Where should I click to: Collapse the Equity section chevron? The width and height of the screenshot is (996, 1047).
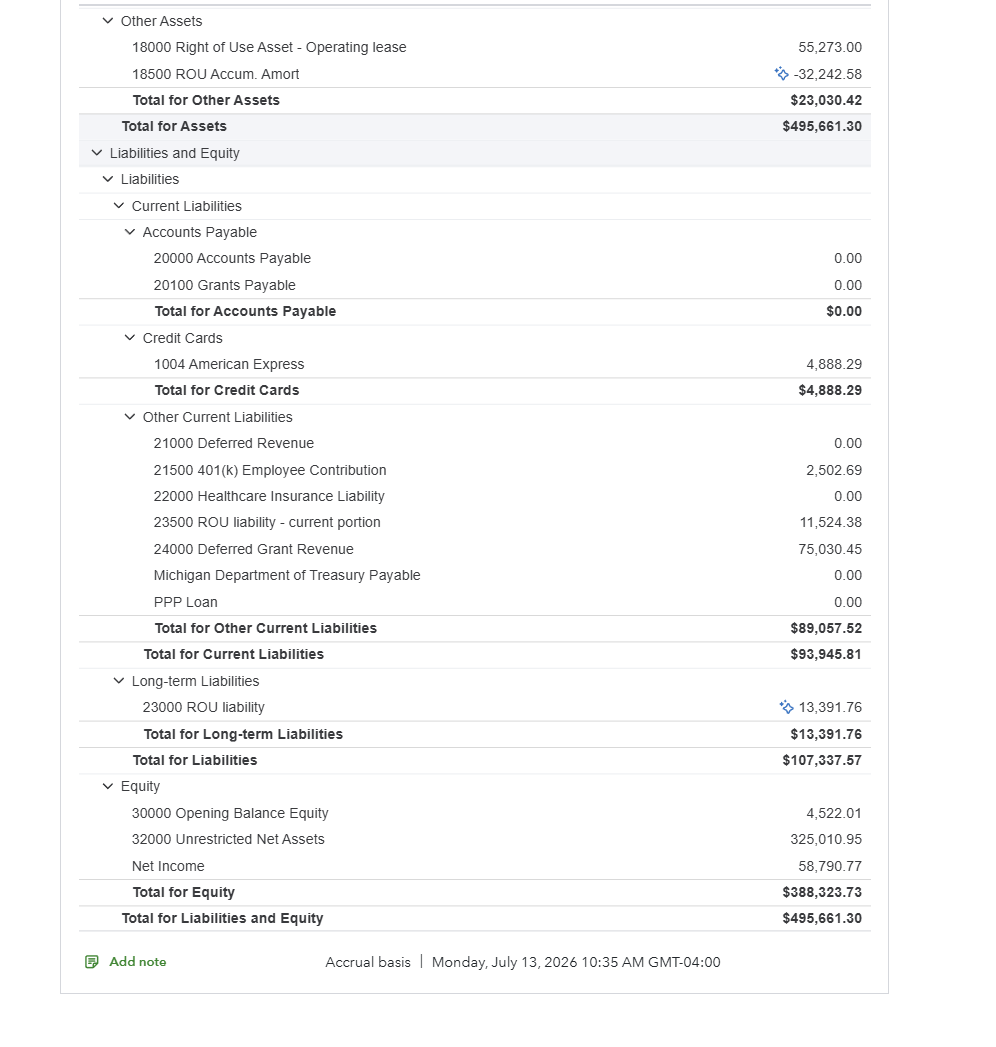(x=107, y=786)
